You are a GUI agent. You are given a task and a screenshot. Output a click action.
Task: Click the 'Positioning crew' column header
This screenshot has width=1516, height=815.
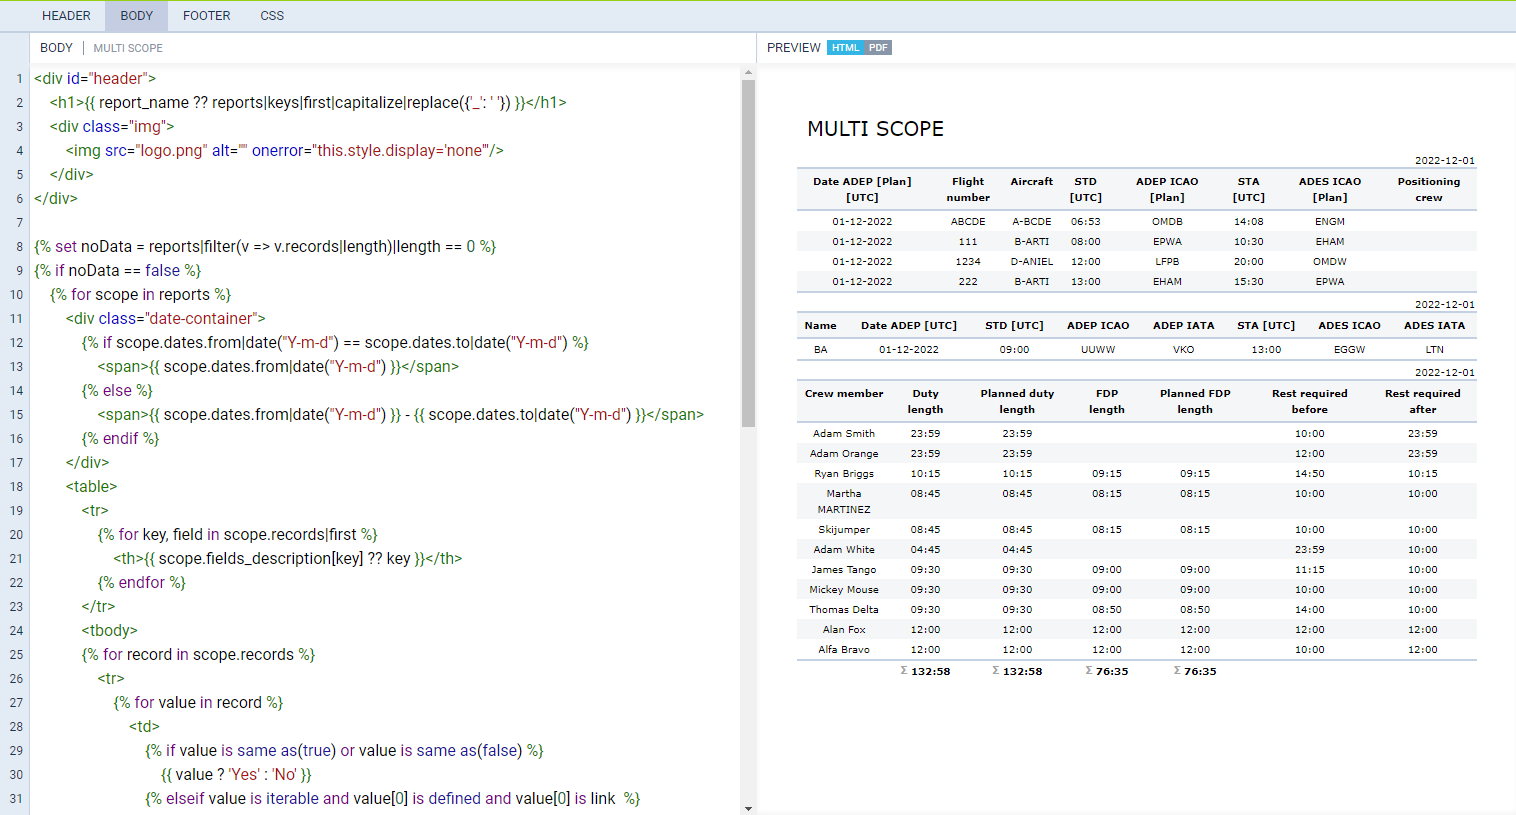tap(1429, 190)
